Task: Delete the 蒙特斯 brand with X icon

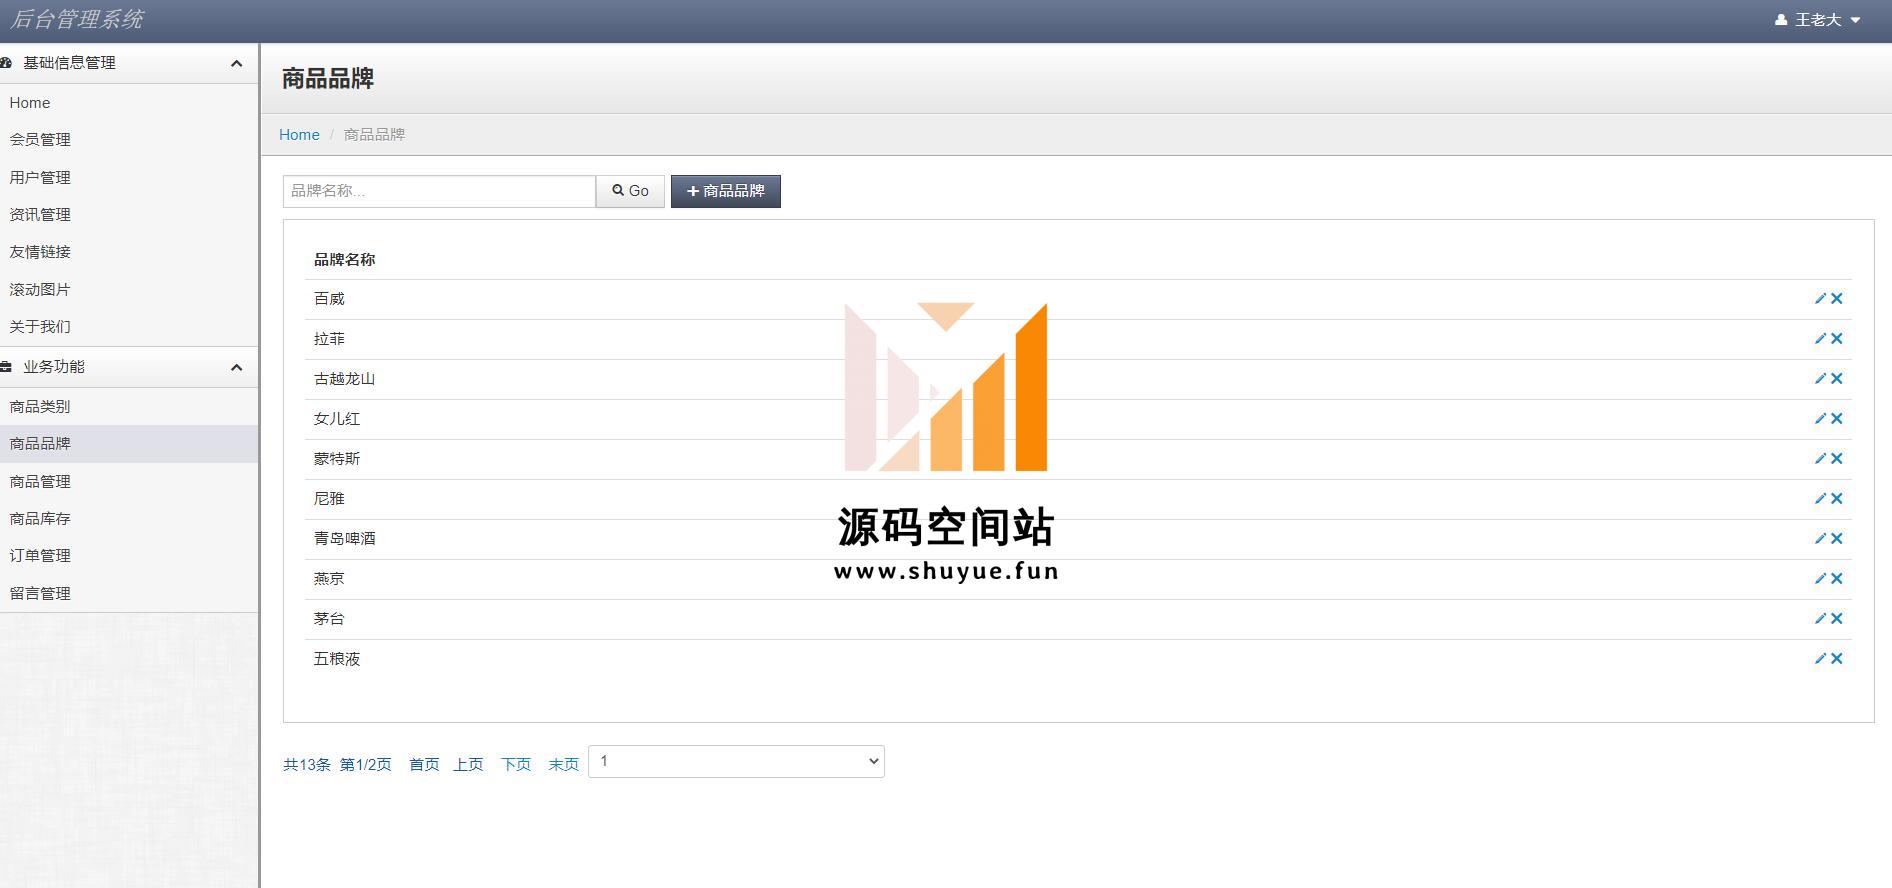Action: pos(1837,459)
